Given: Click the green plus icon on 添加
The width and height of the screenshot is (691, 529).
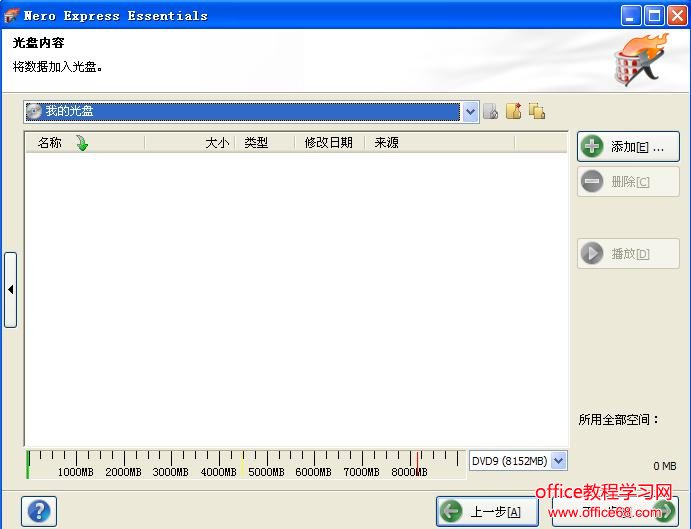Looking at the screenshot, I should tap(592, 146).
